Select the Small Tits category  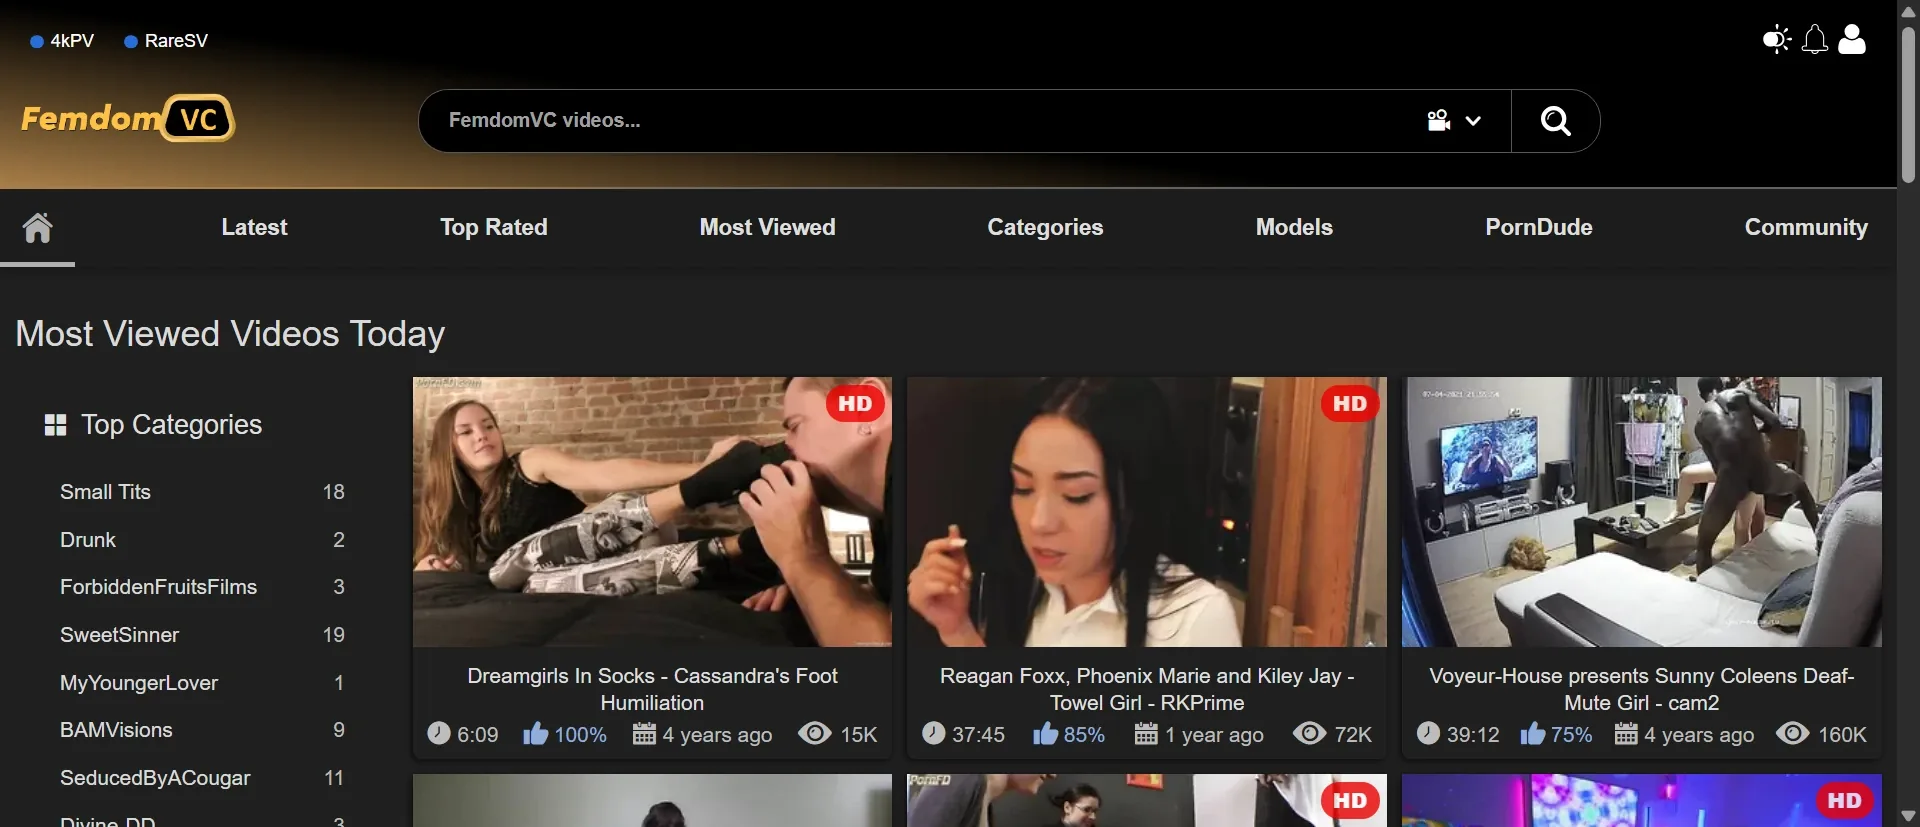[x=105, y=492]
